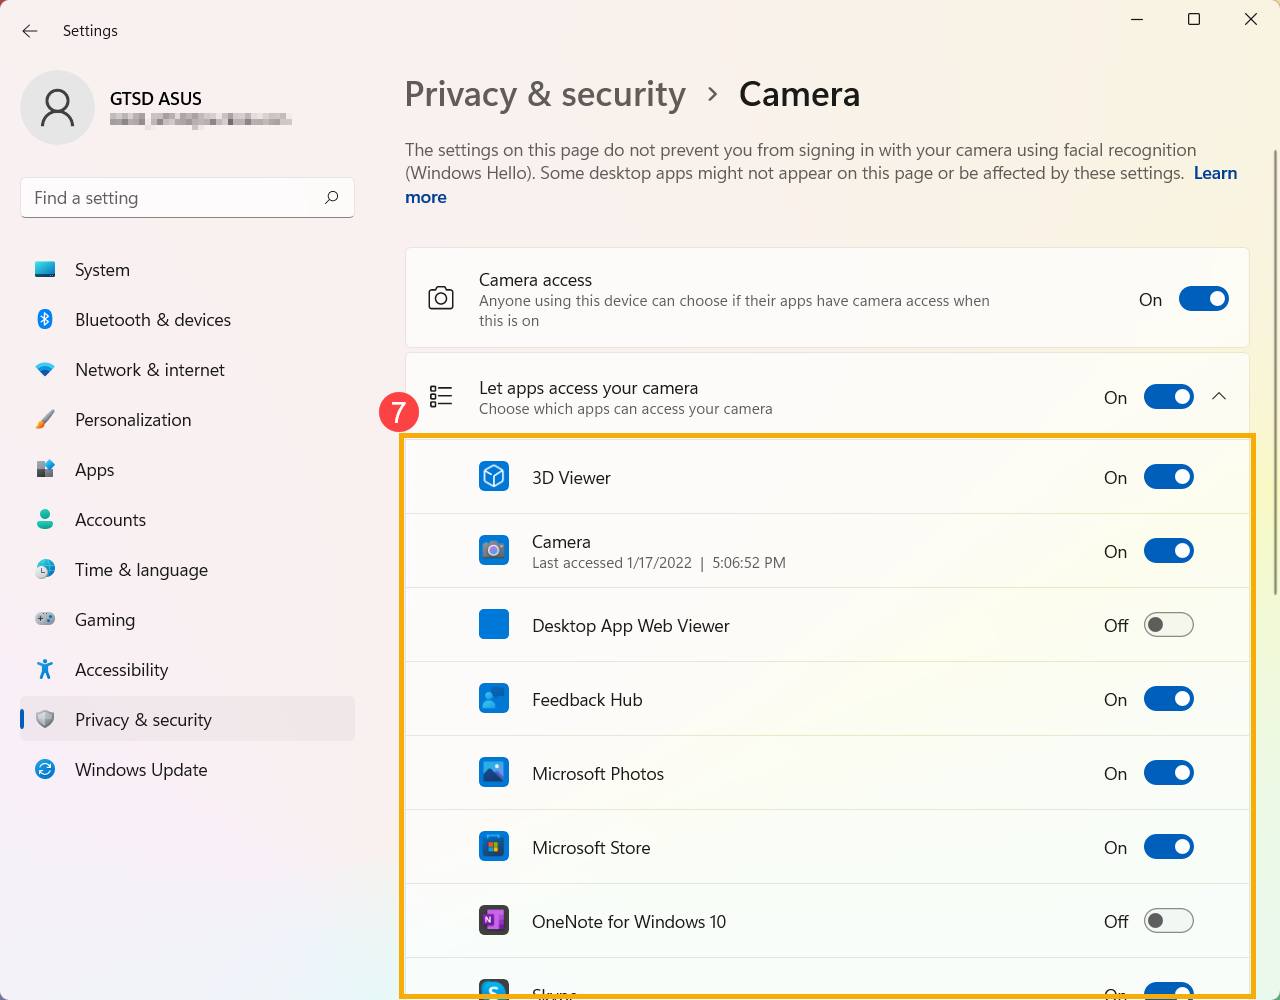Click the OneNote for Windows 10 icon

point(494,921)
